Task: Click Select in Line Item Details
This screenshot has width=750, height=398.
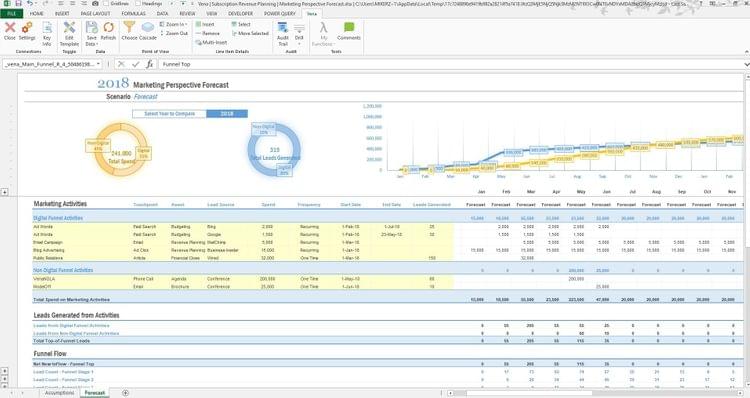Action: coord(241,24)
